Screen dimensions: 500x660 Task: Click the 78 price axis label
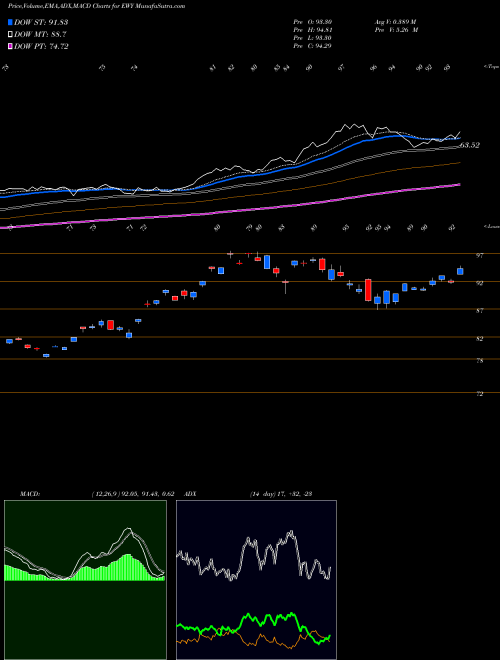pos(479,361)
